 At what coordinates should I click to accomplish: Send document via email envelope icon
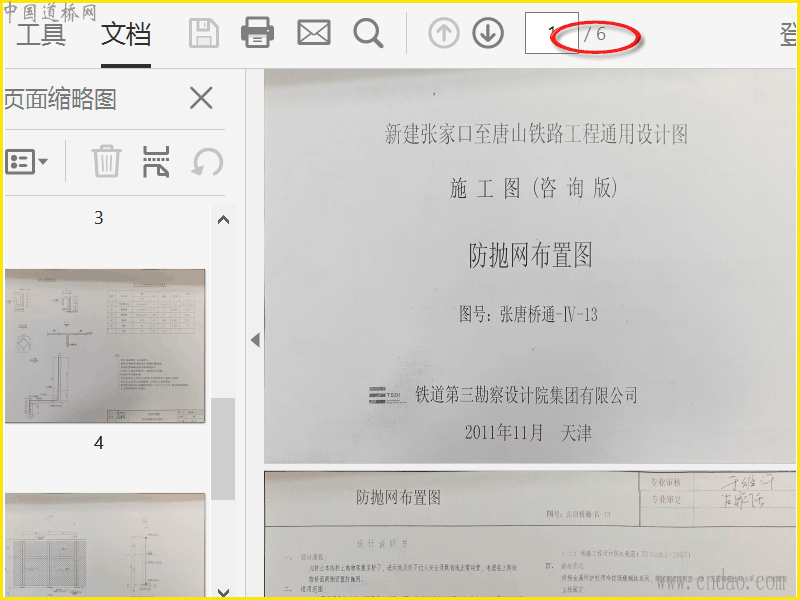click(314, 33)
